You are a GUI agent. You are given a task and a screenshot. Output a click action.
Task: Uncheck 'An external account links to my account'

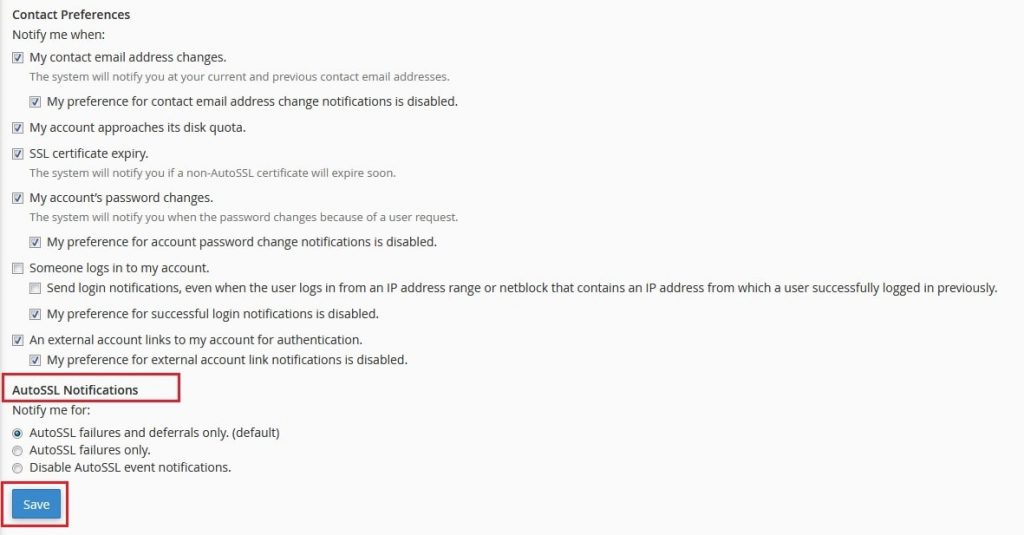[18, 340]
